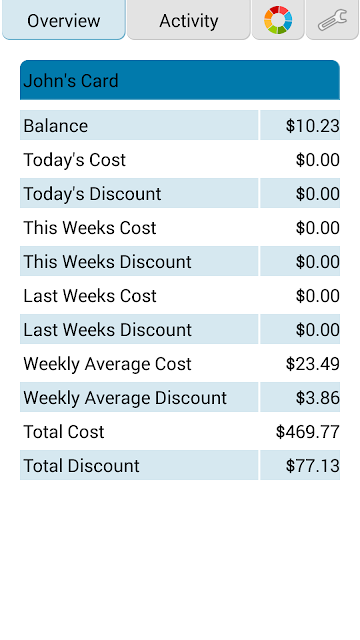The width and height of the screenshot is (360, 640).
Task: Select the Overview tab
Action: click(64, 20)
